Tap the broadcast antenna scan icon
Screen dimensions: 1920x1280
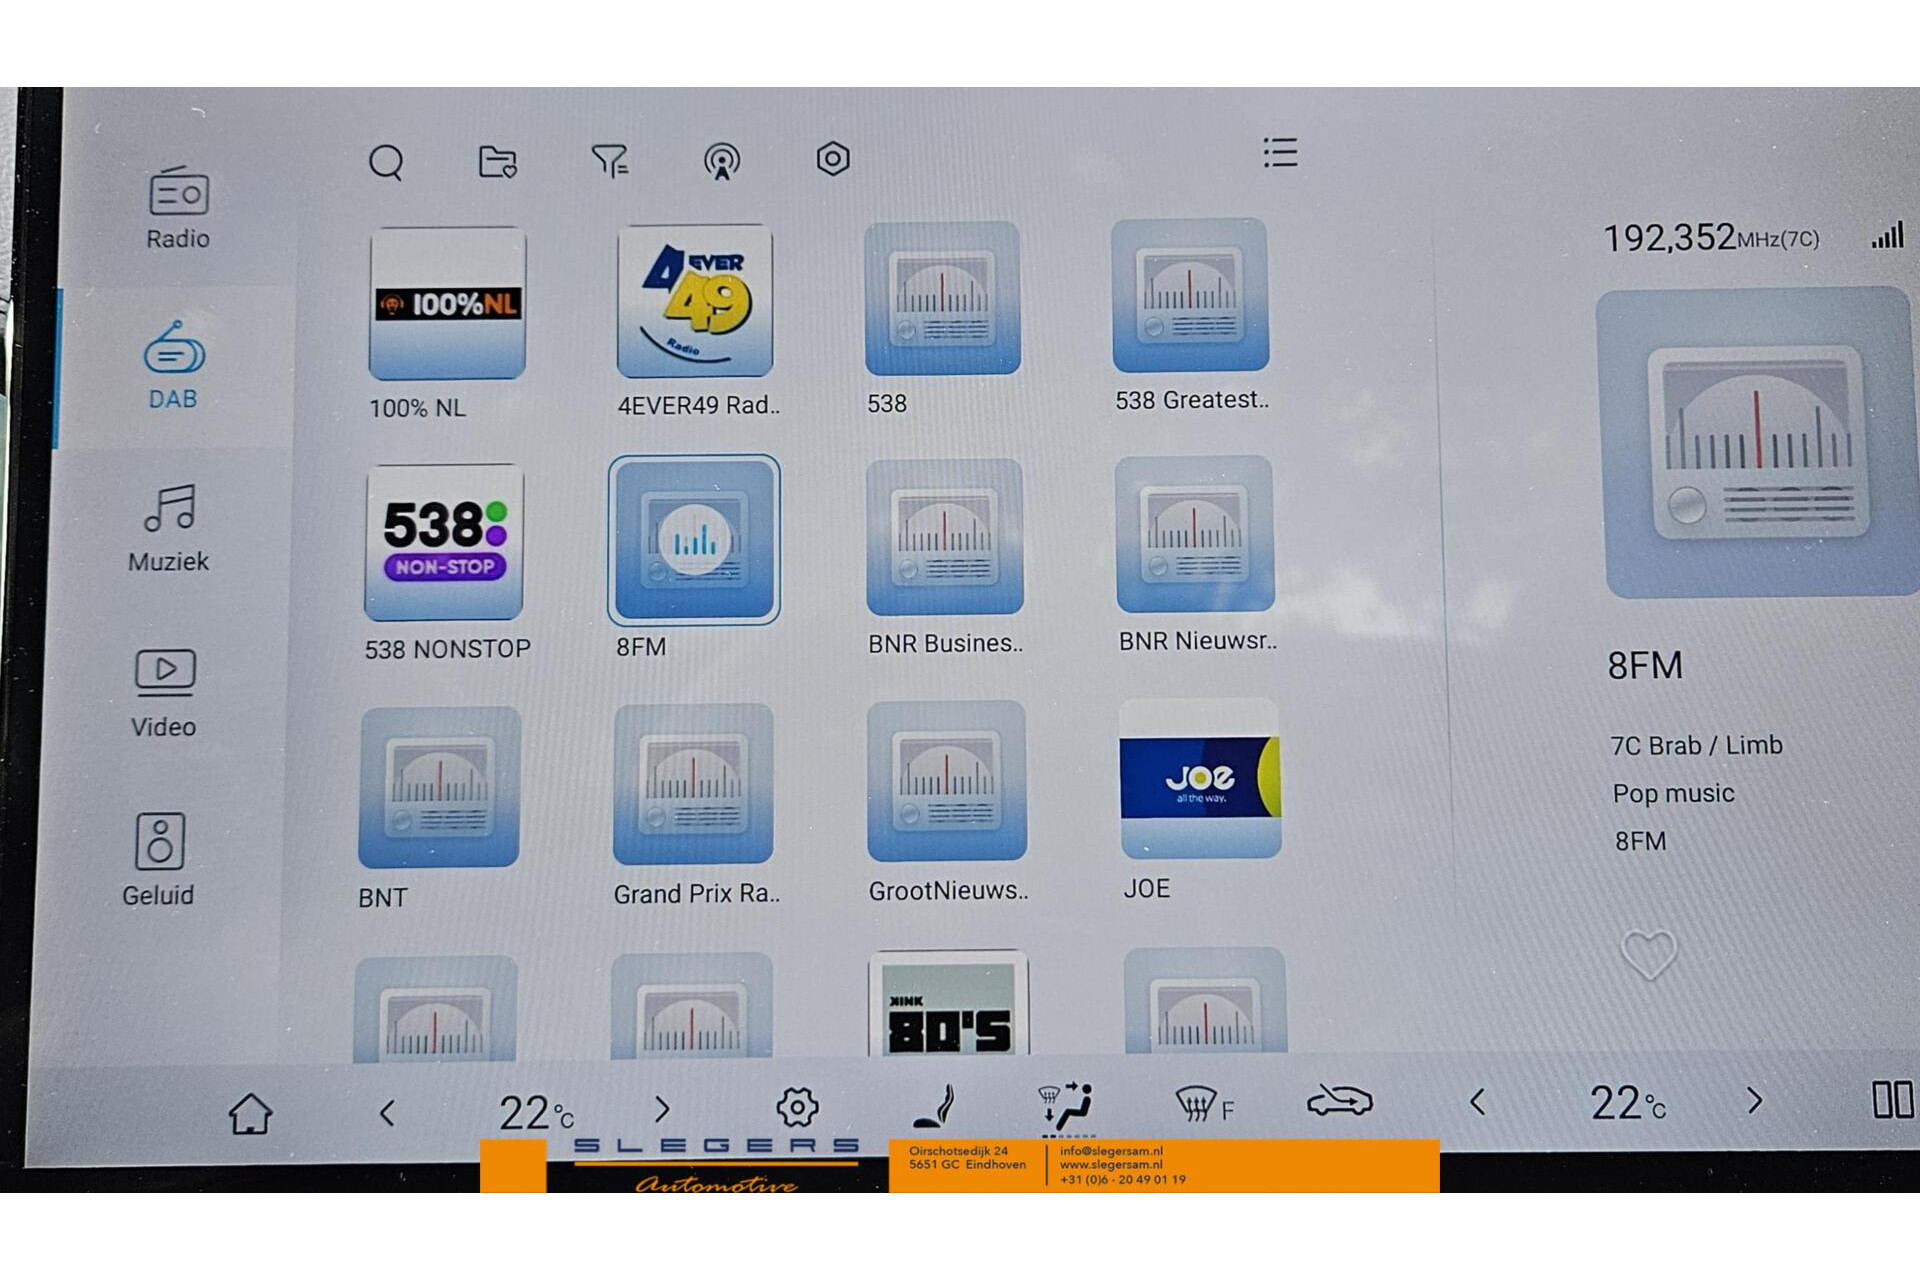pos(721,161)
